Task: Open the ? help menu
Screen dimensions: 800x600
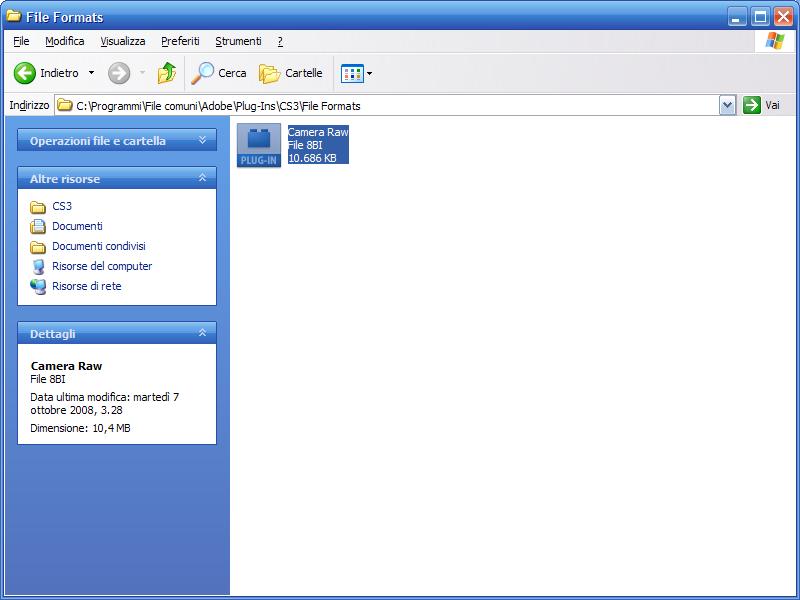Action: 280,41
